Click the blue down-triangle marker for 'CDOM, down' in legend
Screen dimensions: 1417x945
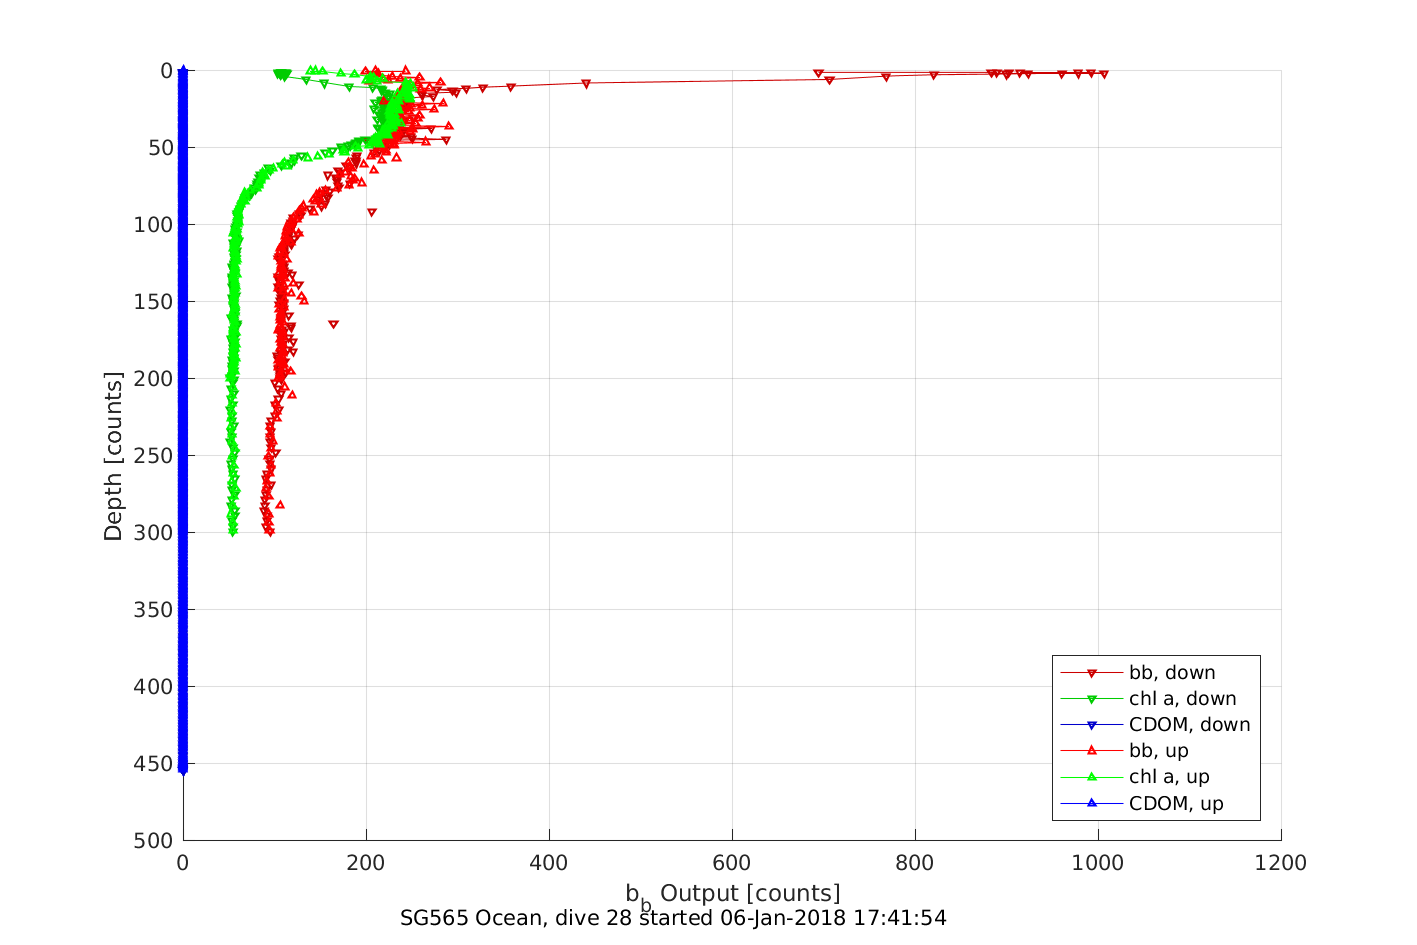1092,725
